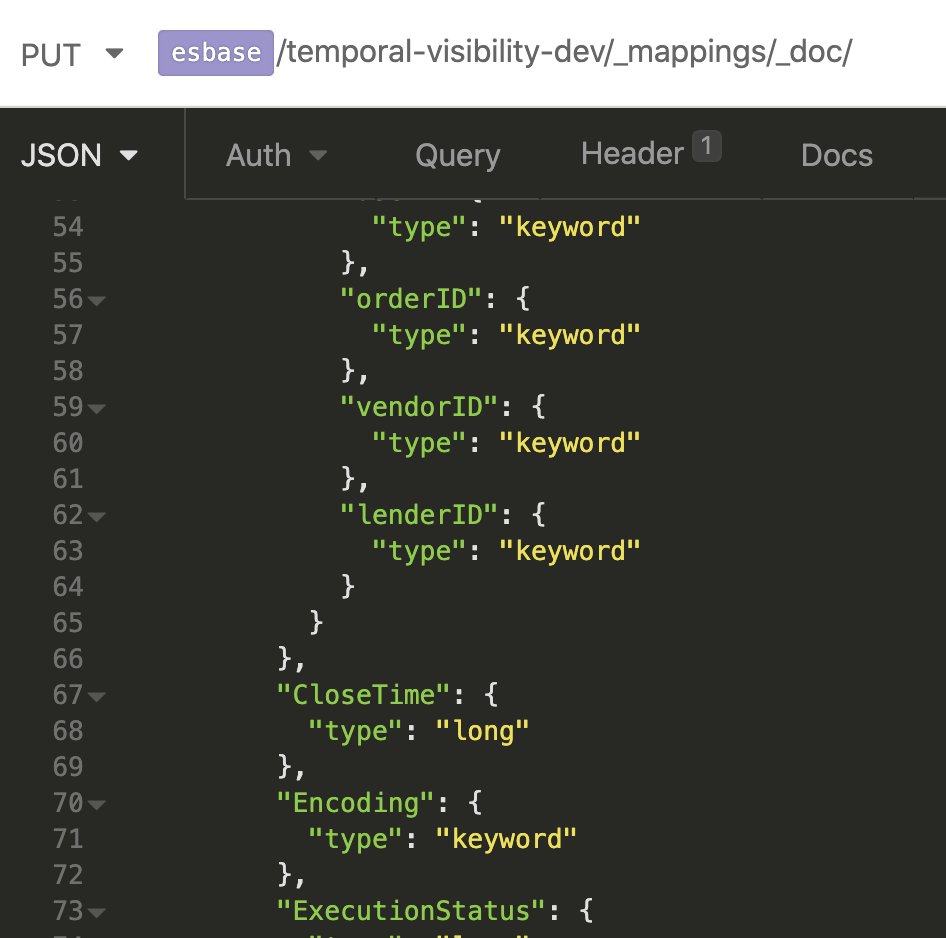Open the PUT request method dropdown
Image resolution: width=946 pixels, height=938 pixels.
pos(72,54)
